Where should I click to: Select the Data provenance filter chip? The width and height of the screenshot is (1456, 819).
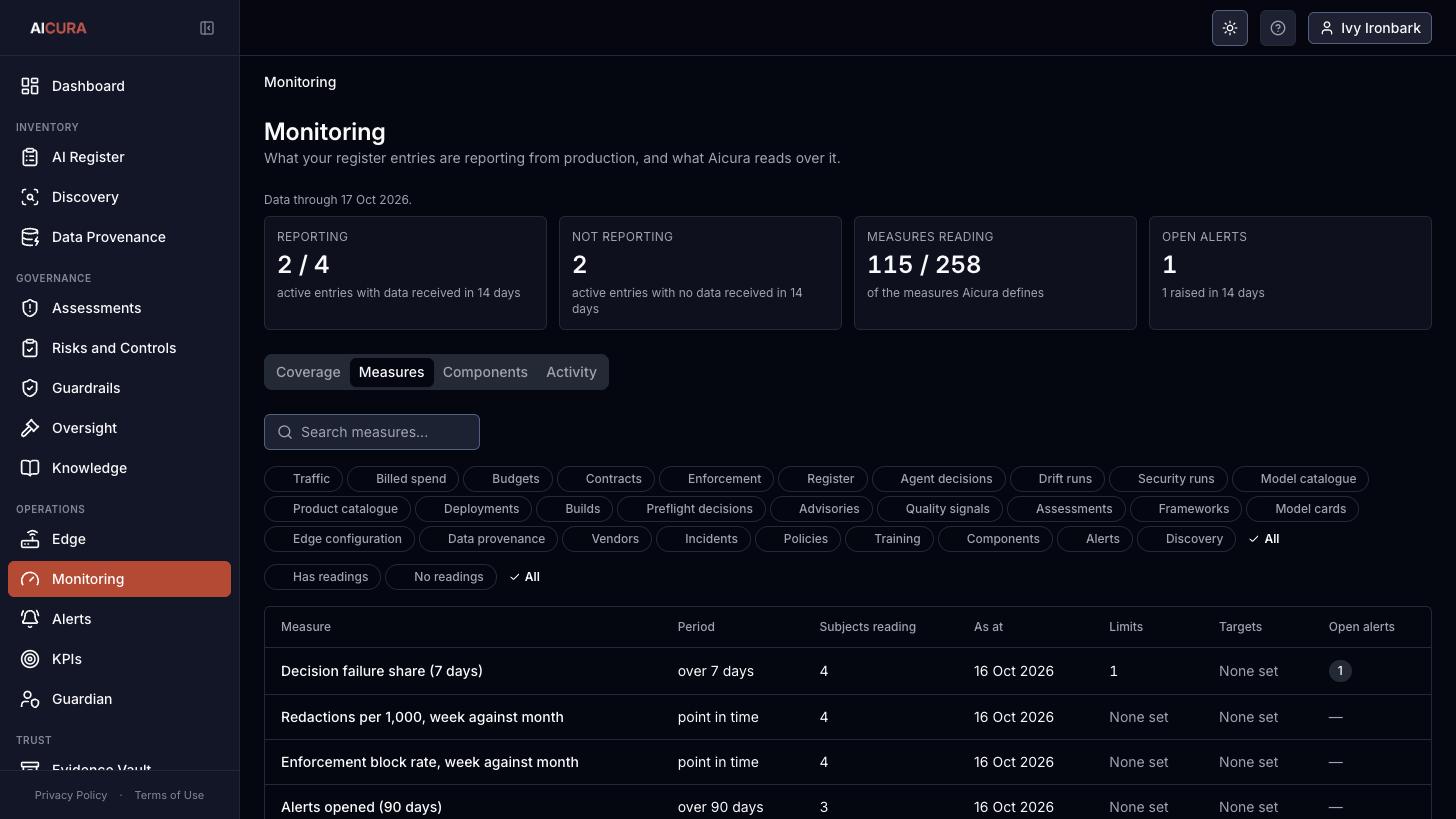pos(488,539)
